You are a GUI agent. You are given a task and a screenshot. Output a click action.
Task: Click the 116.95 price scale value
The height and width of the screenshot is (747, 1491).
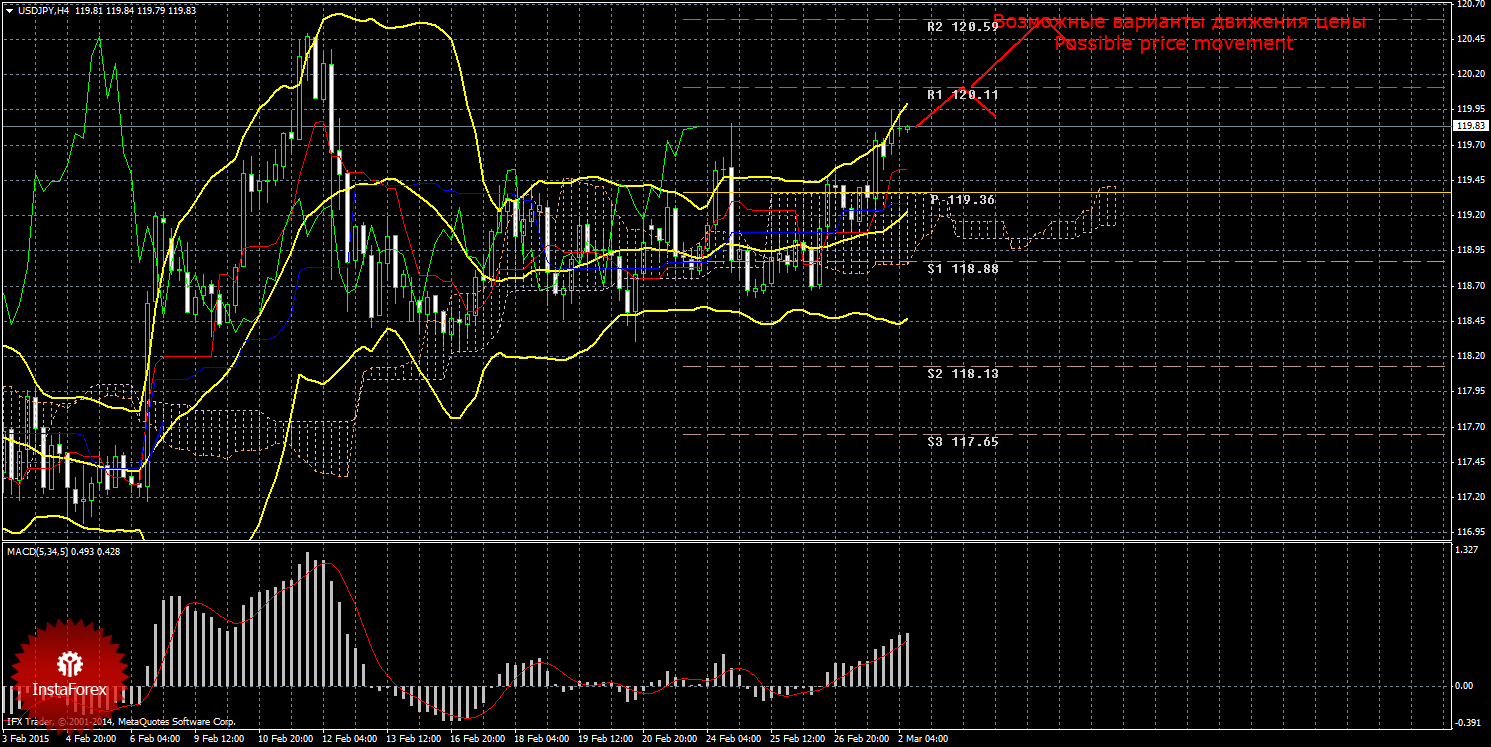click(x=1469, y=532)
